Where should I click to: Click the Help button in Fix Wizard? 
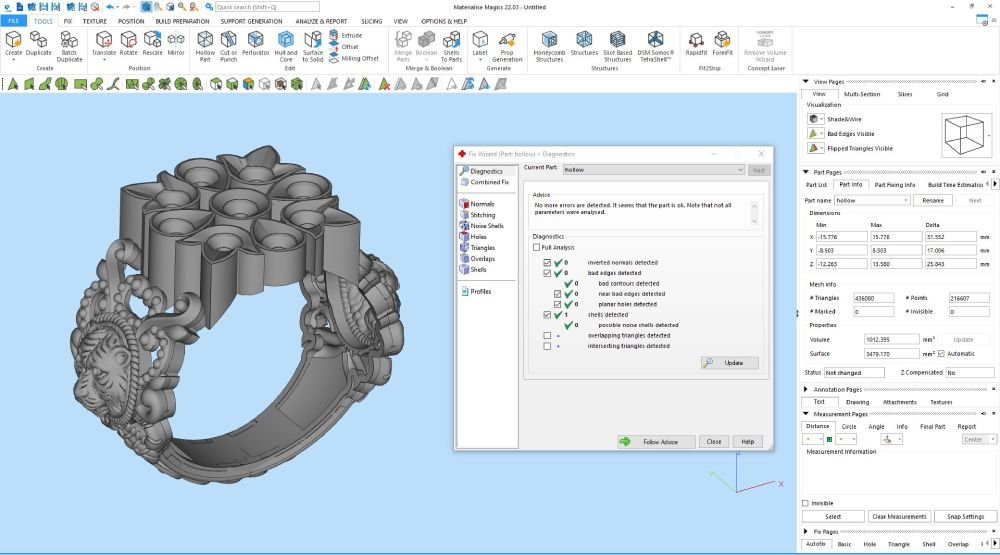tap(747, 441)
